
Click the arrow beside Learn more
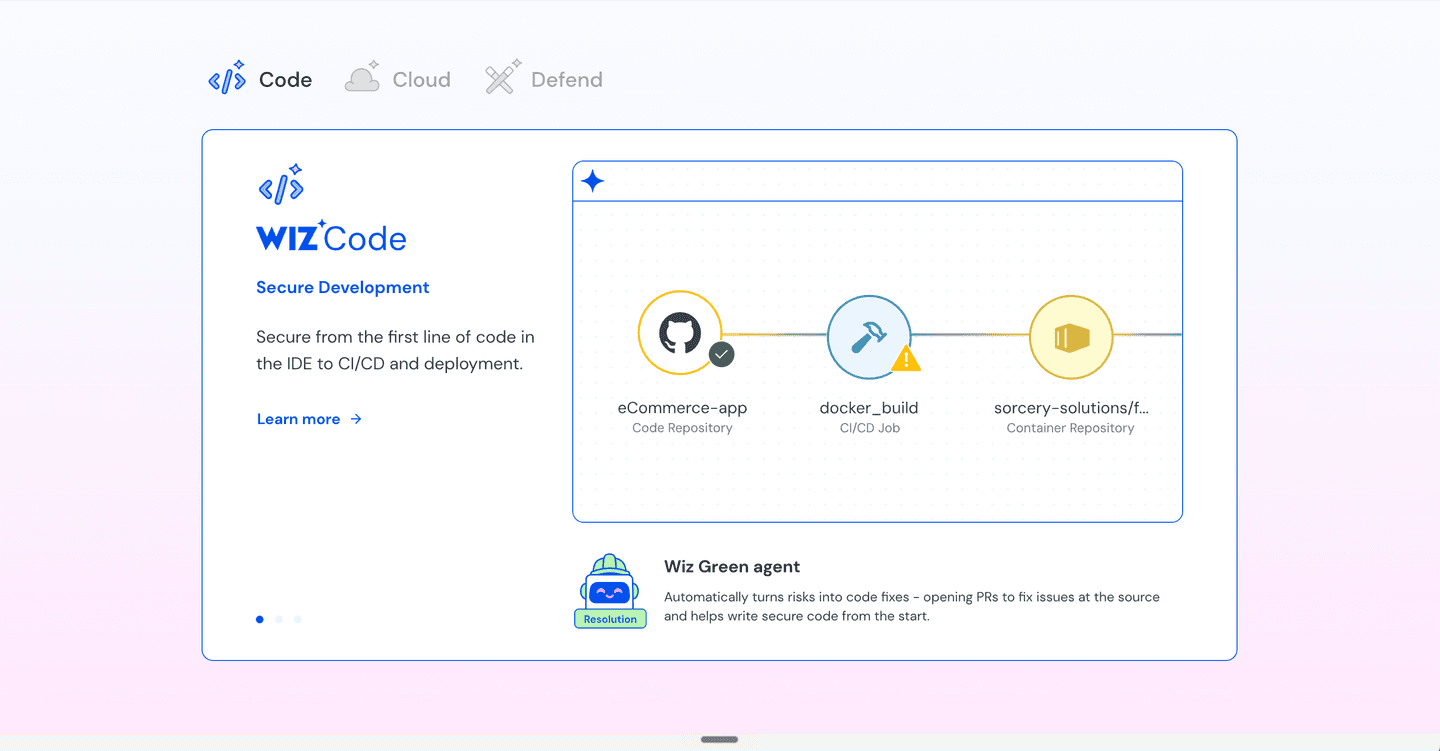[356, 419]
